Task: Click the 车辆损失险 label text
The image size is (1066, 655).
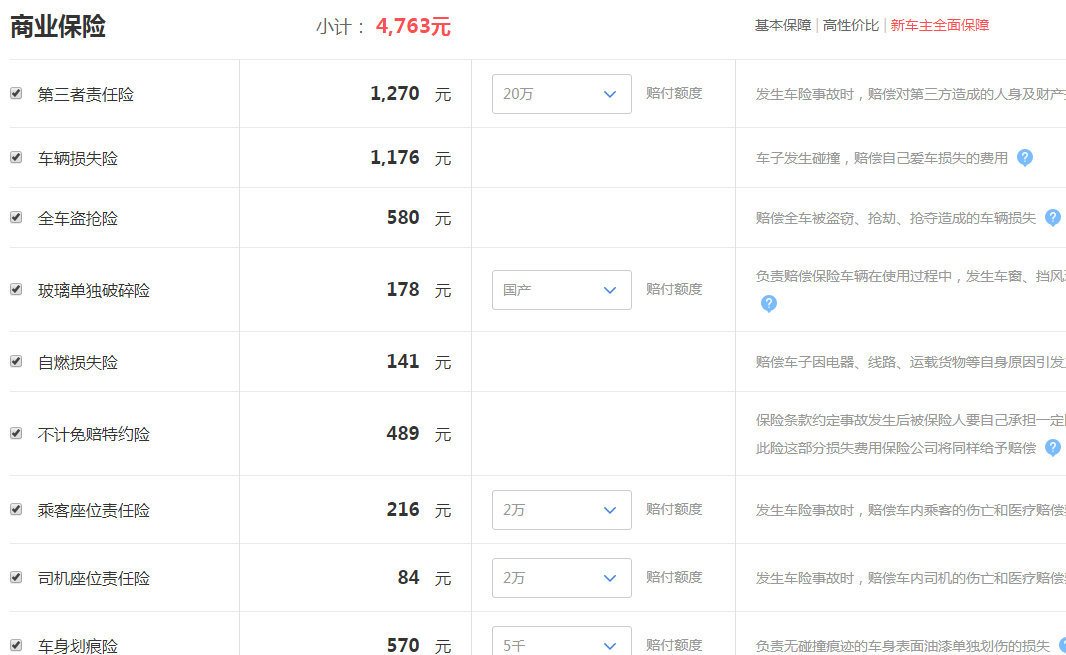Action: [78, 158]
